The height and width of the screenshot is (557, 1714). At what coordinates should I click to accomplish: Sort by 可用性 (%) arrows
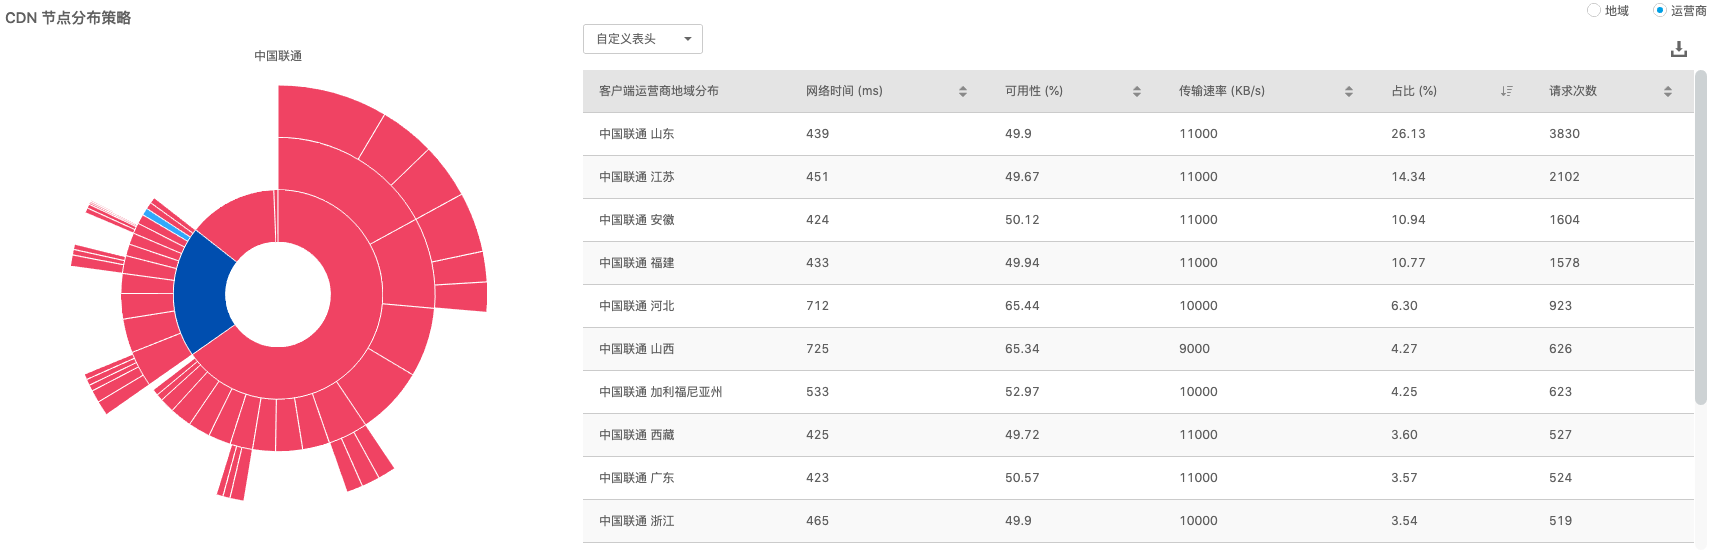(x=1136, y=91)
